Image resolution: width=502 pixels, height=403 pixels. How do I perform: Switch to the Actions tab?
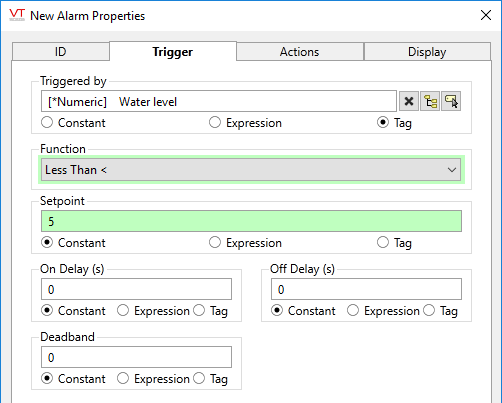pyautogui.click(x=300, y=52)
